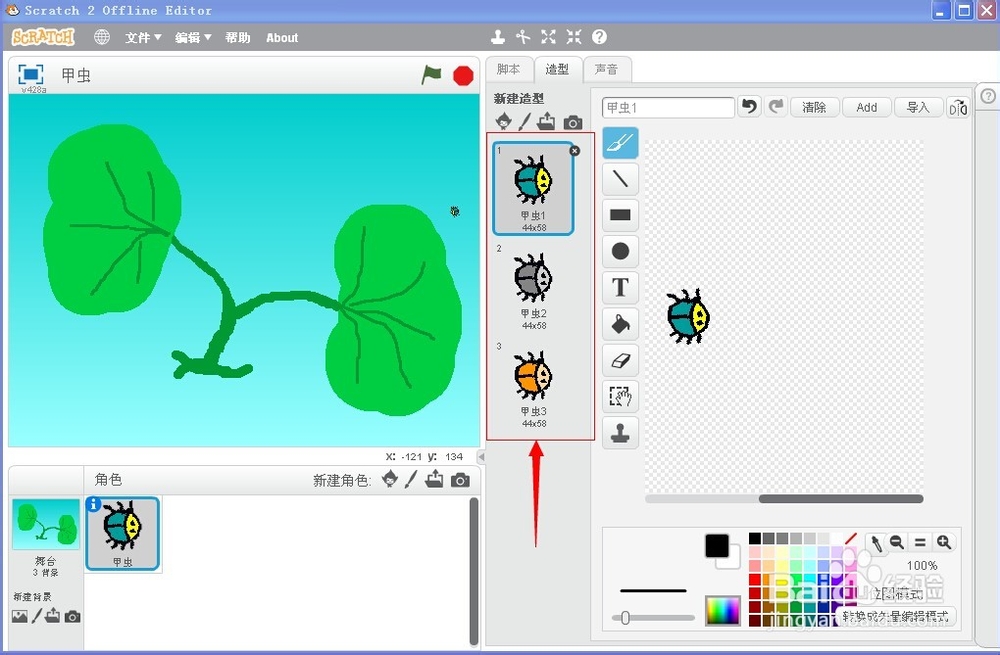The image size is (1000, 655).
Task: Paint a new backdrop
Action: 37,615
